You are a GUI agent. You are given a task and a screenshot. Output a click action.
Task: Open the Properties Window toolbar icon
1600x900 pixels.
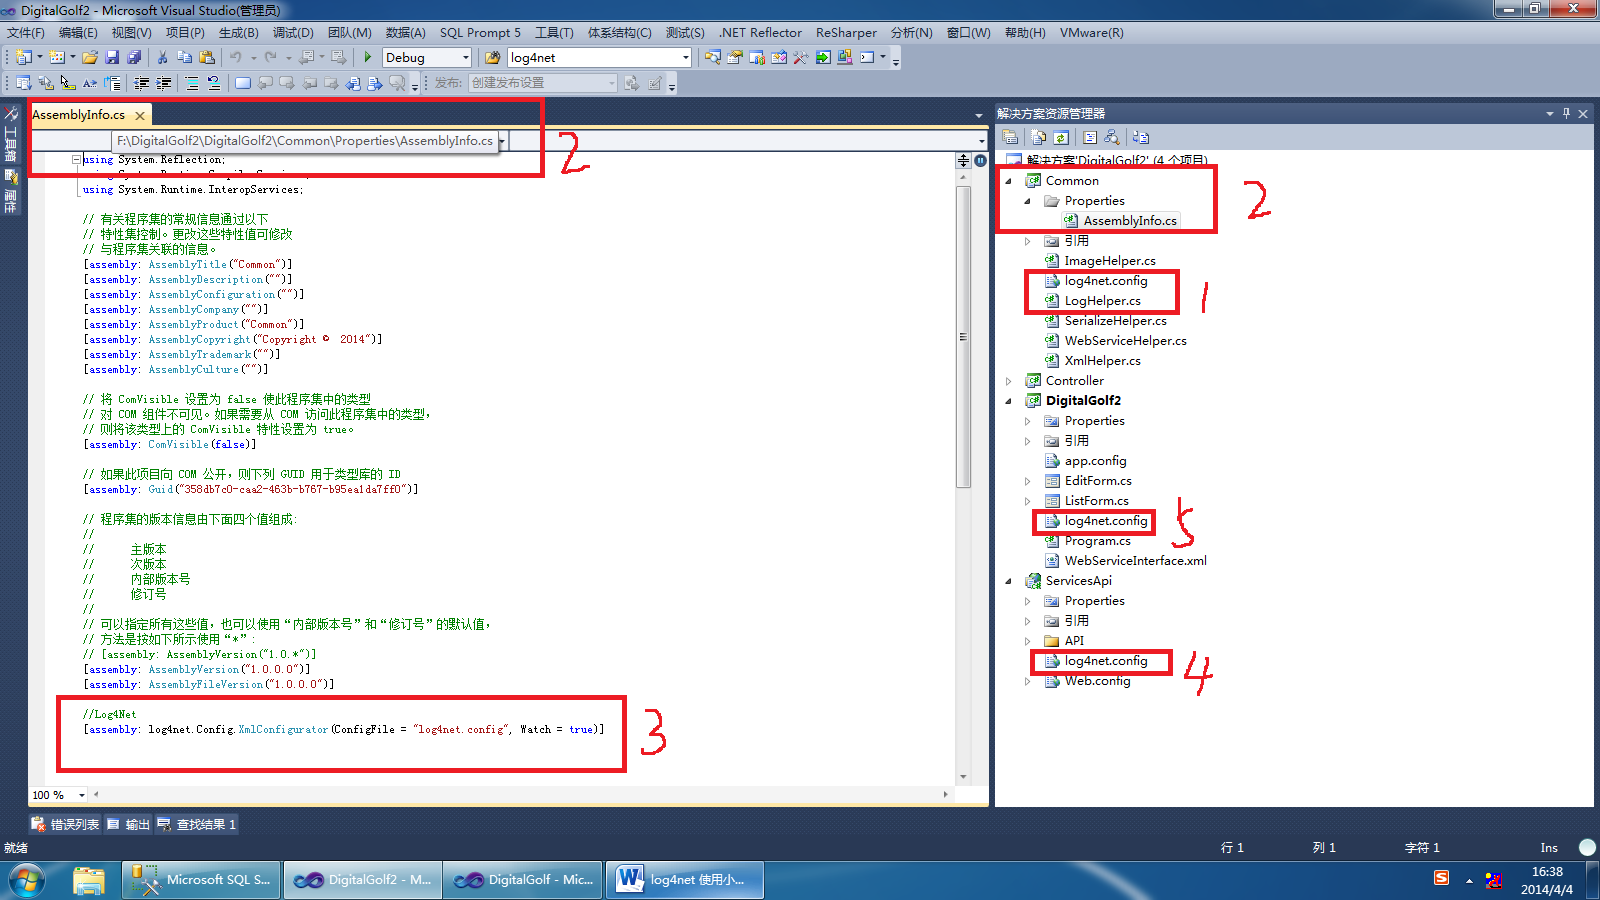point(734,57)
